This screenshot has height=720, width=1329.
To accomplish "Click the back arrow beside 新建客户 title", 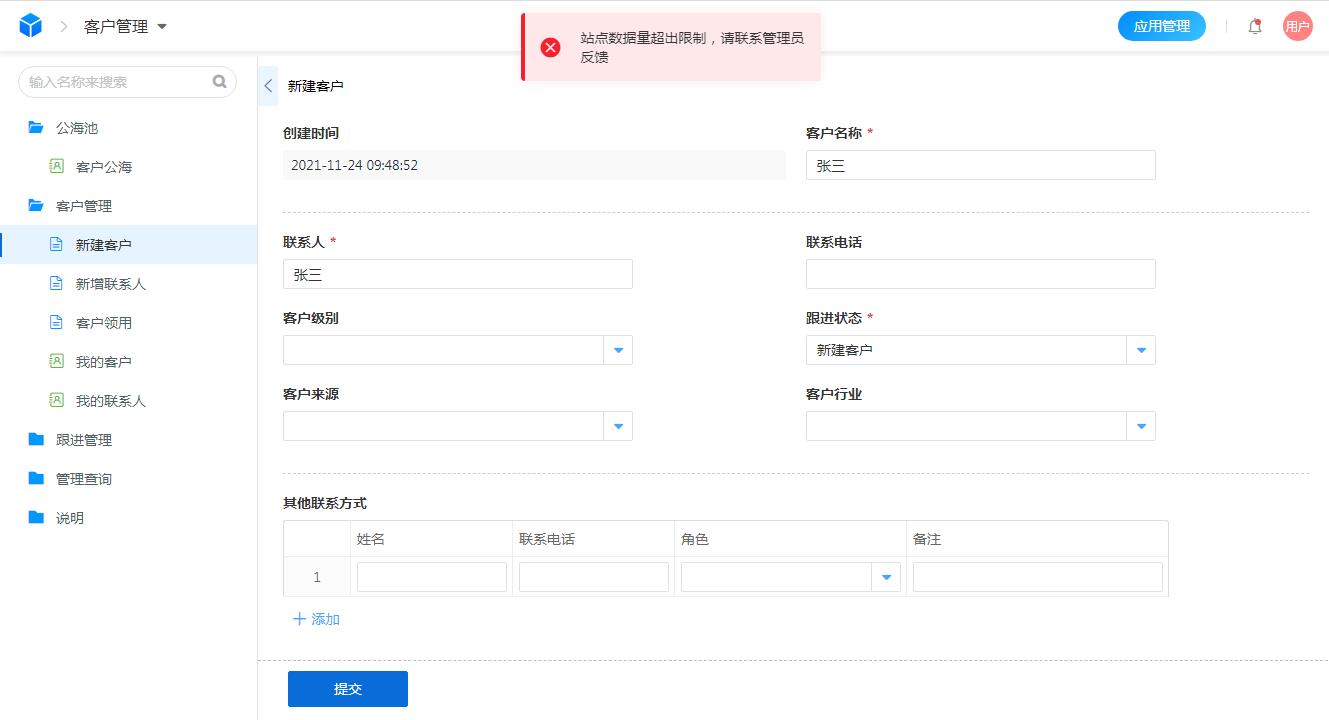I will [x=267, y=86].
